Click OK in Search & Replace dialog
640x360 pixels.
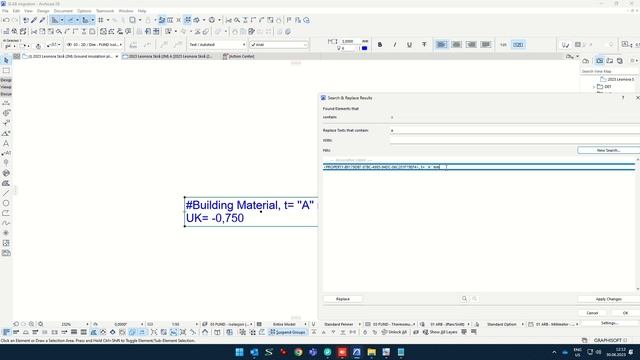625,313
